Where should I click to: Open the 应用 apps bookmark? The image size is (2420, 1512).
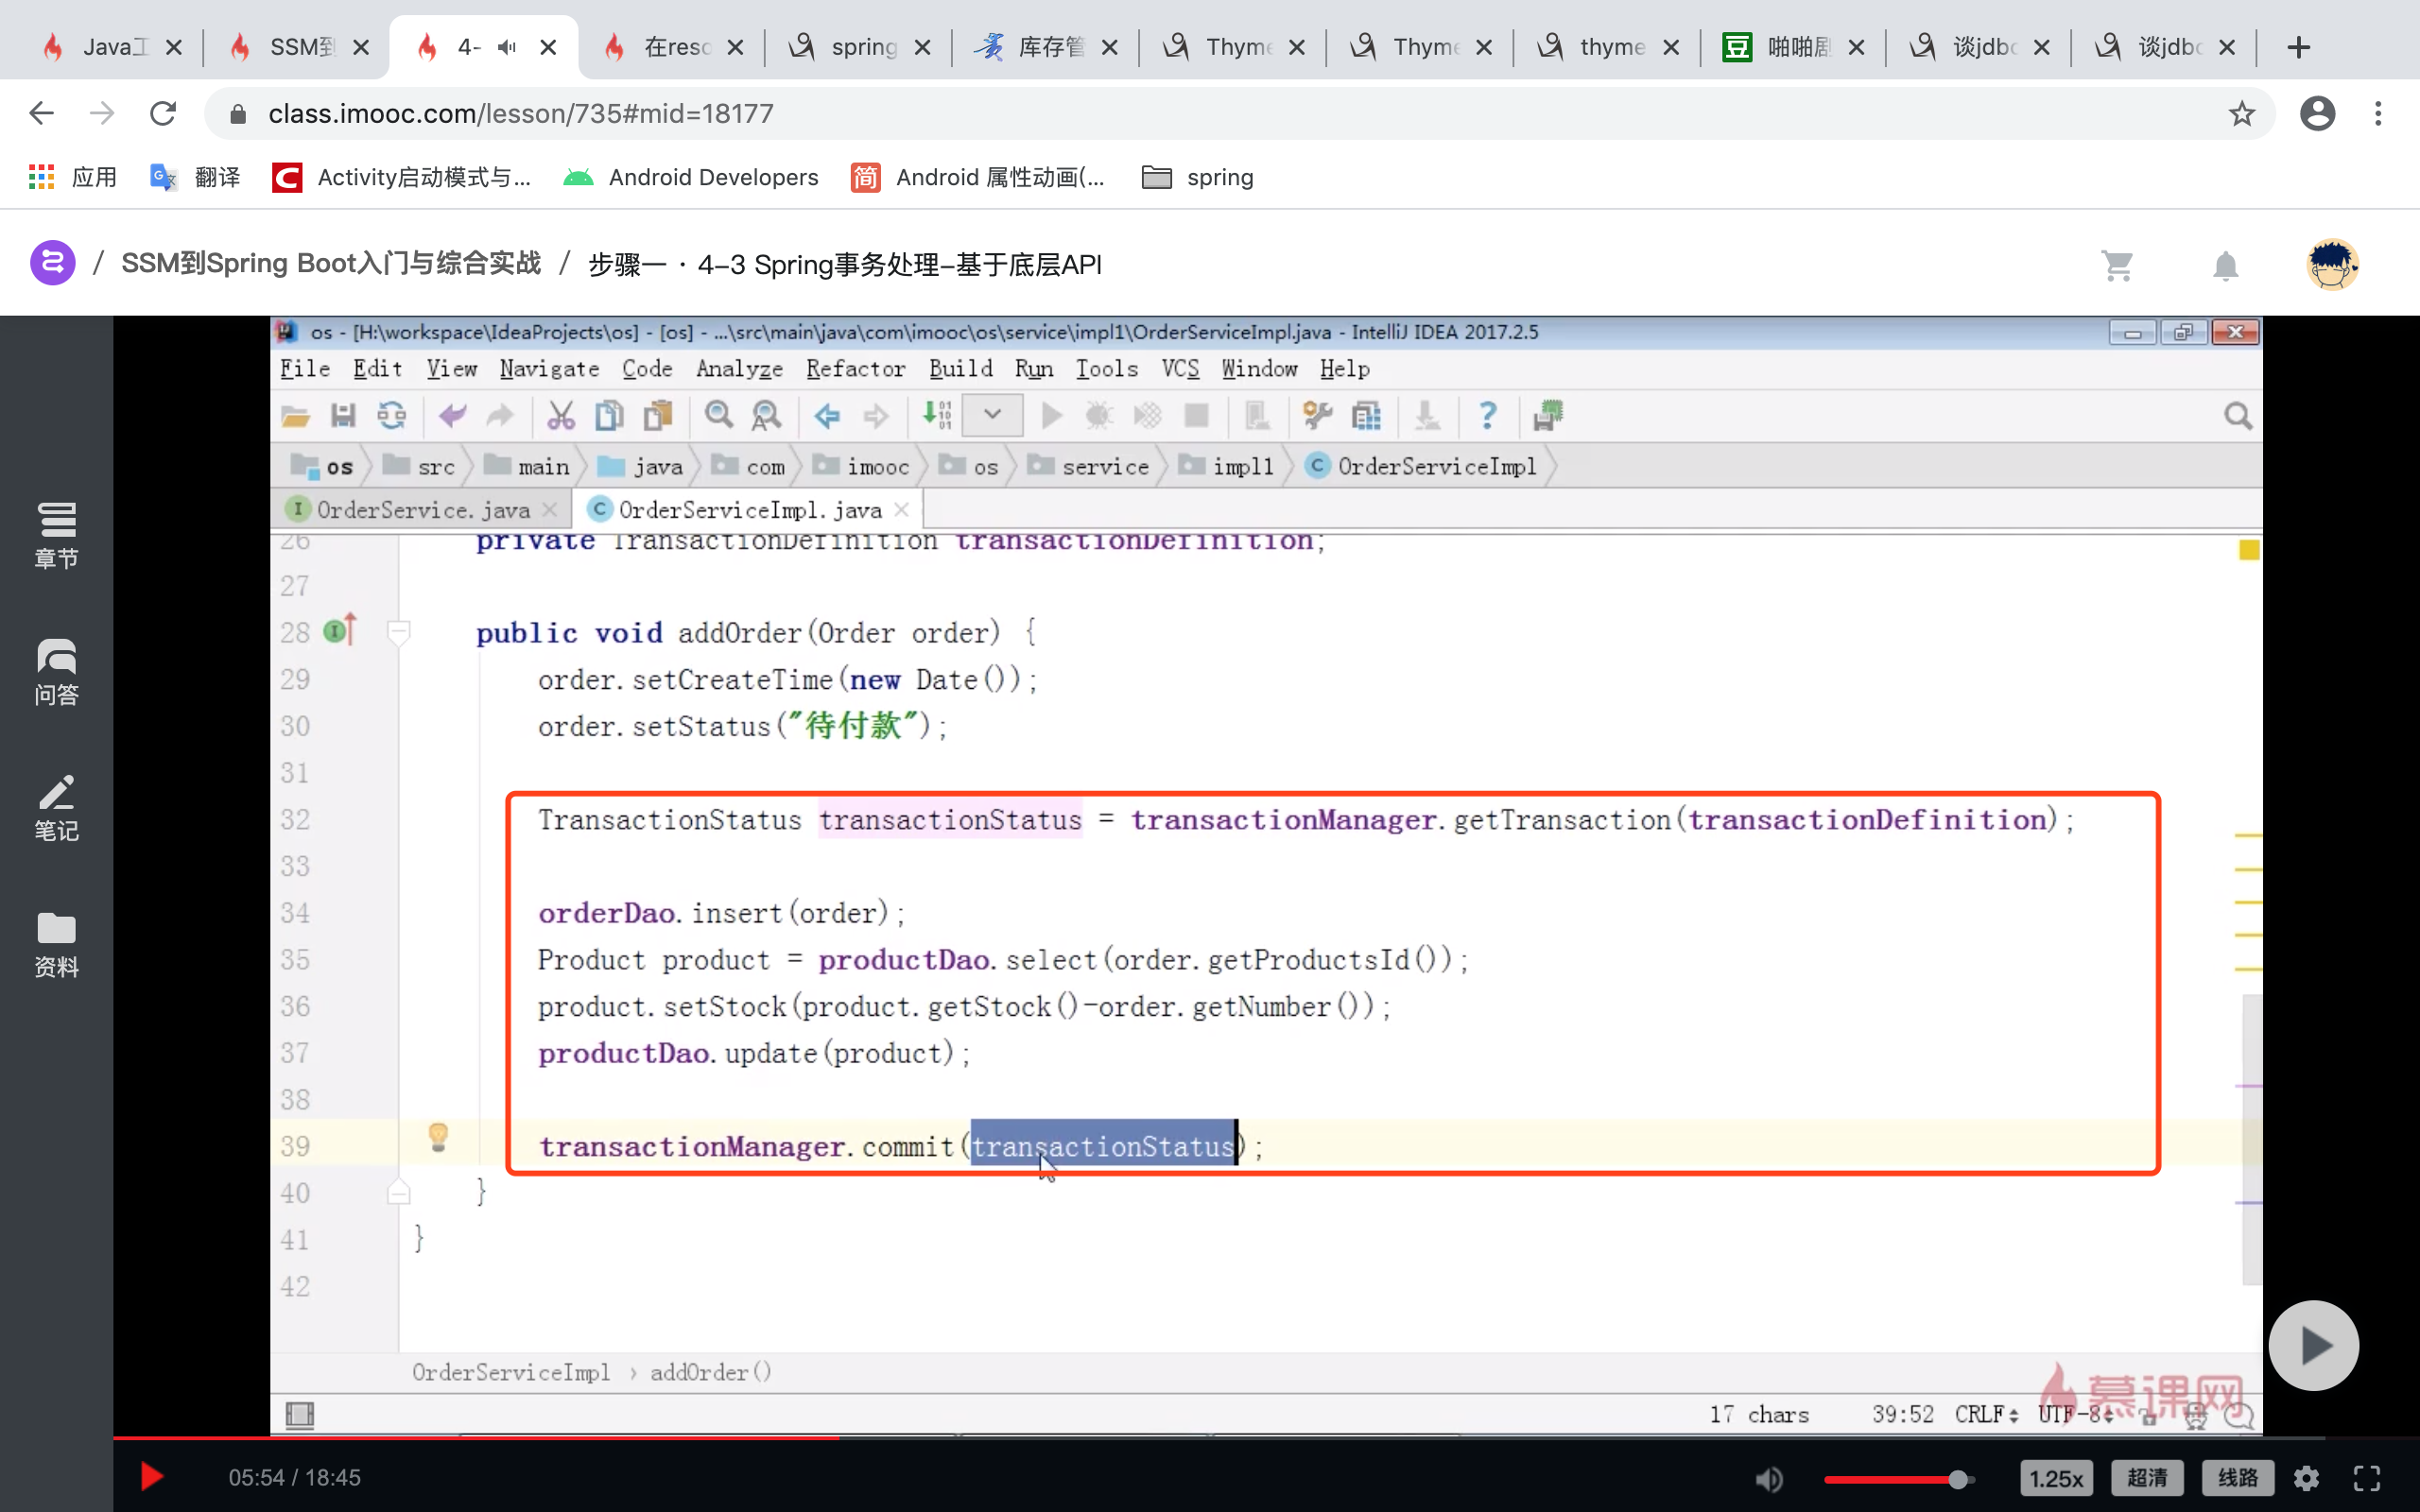[73, 177]
